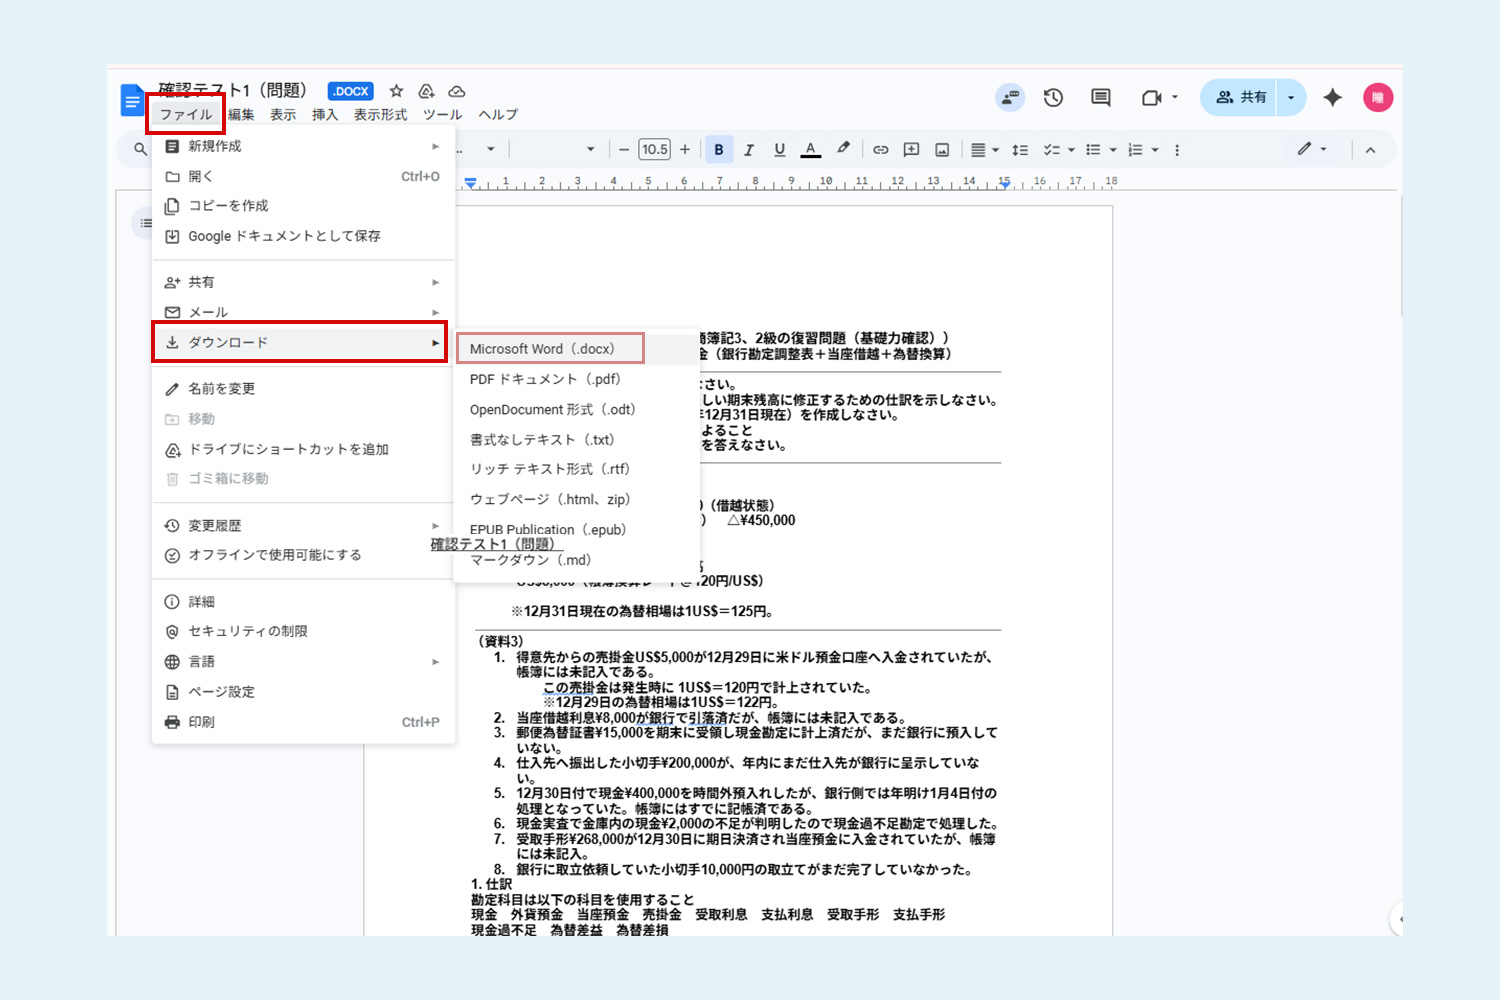Image resolution: width=1500 pixels, height=1000 pixels.
Task: Click the add comment toolbar icon
Action: [911, 150]
